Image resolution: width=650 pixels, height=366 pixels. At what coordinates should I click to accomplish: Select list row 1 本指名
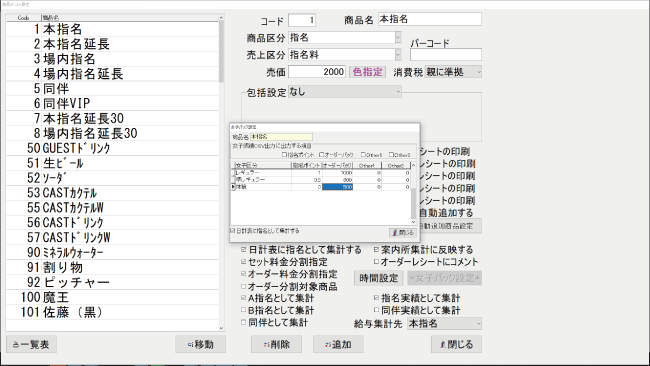coord(112,29)
